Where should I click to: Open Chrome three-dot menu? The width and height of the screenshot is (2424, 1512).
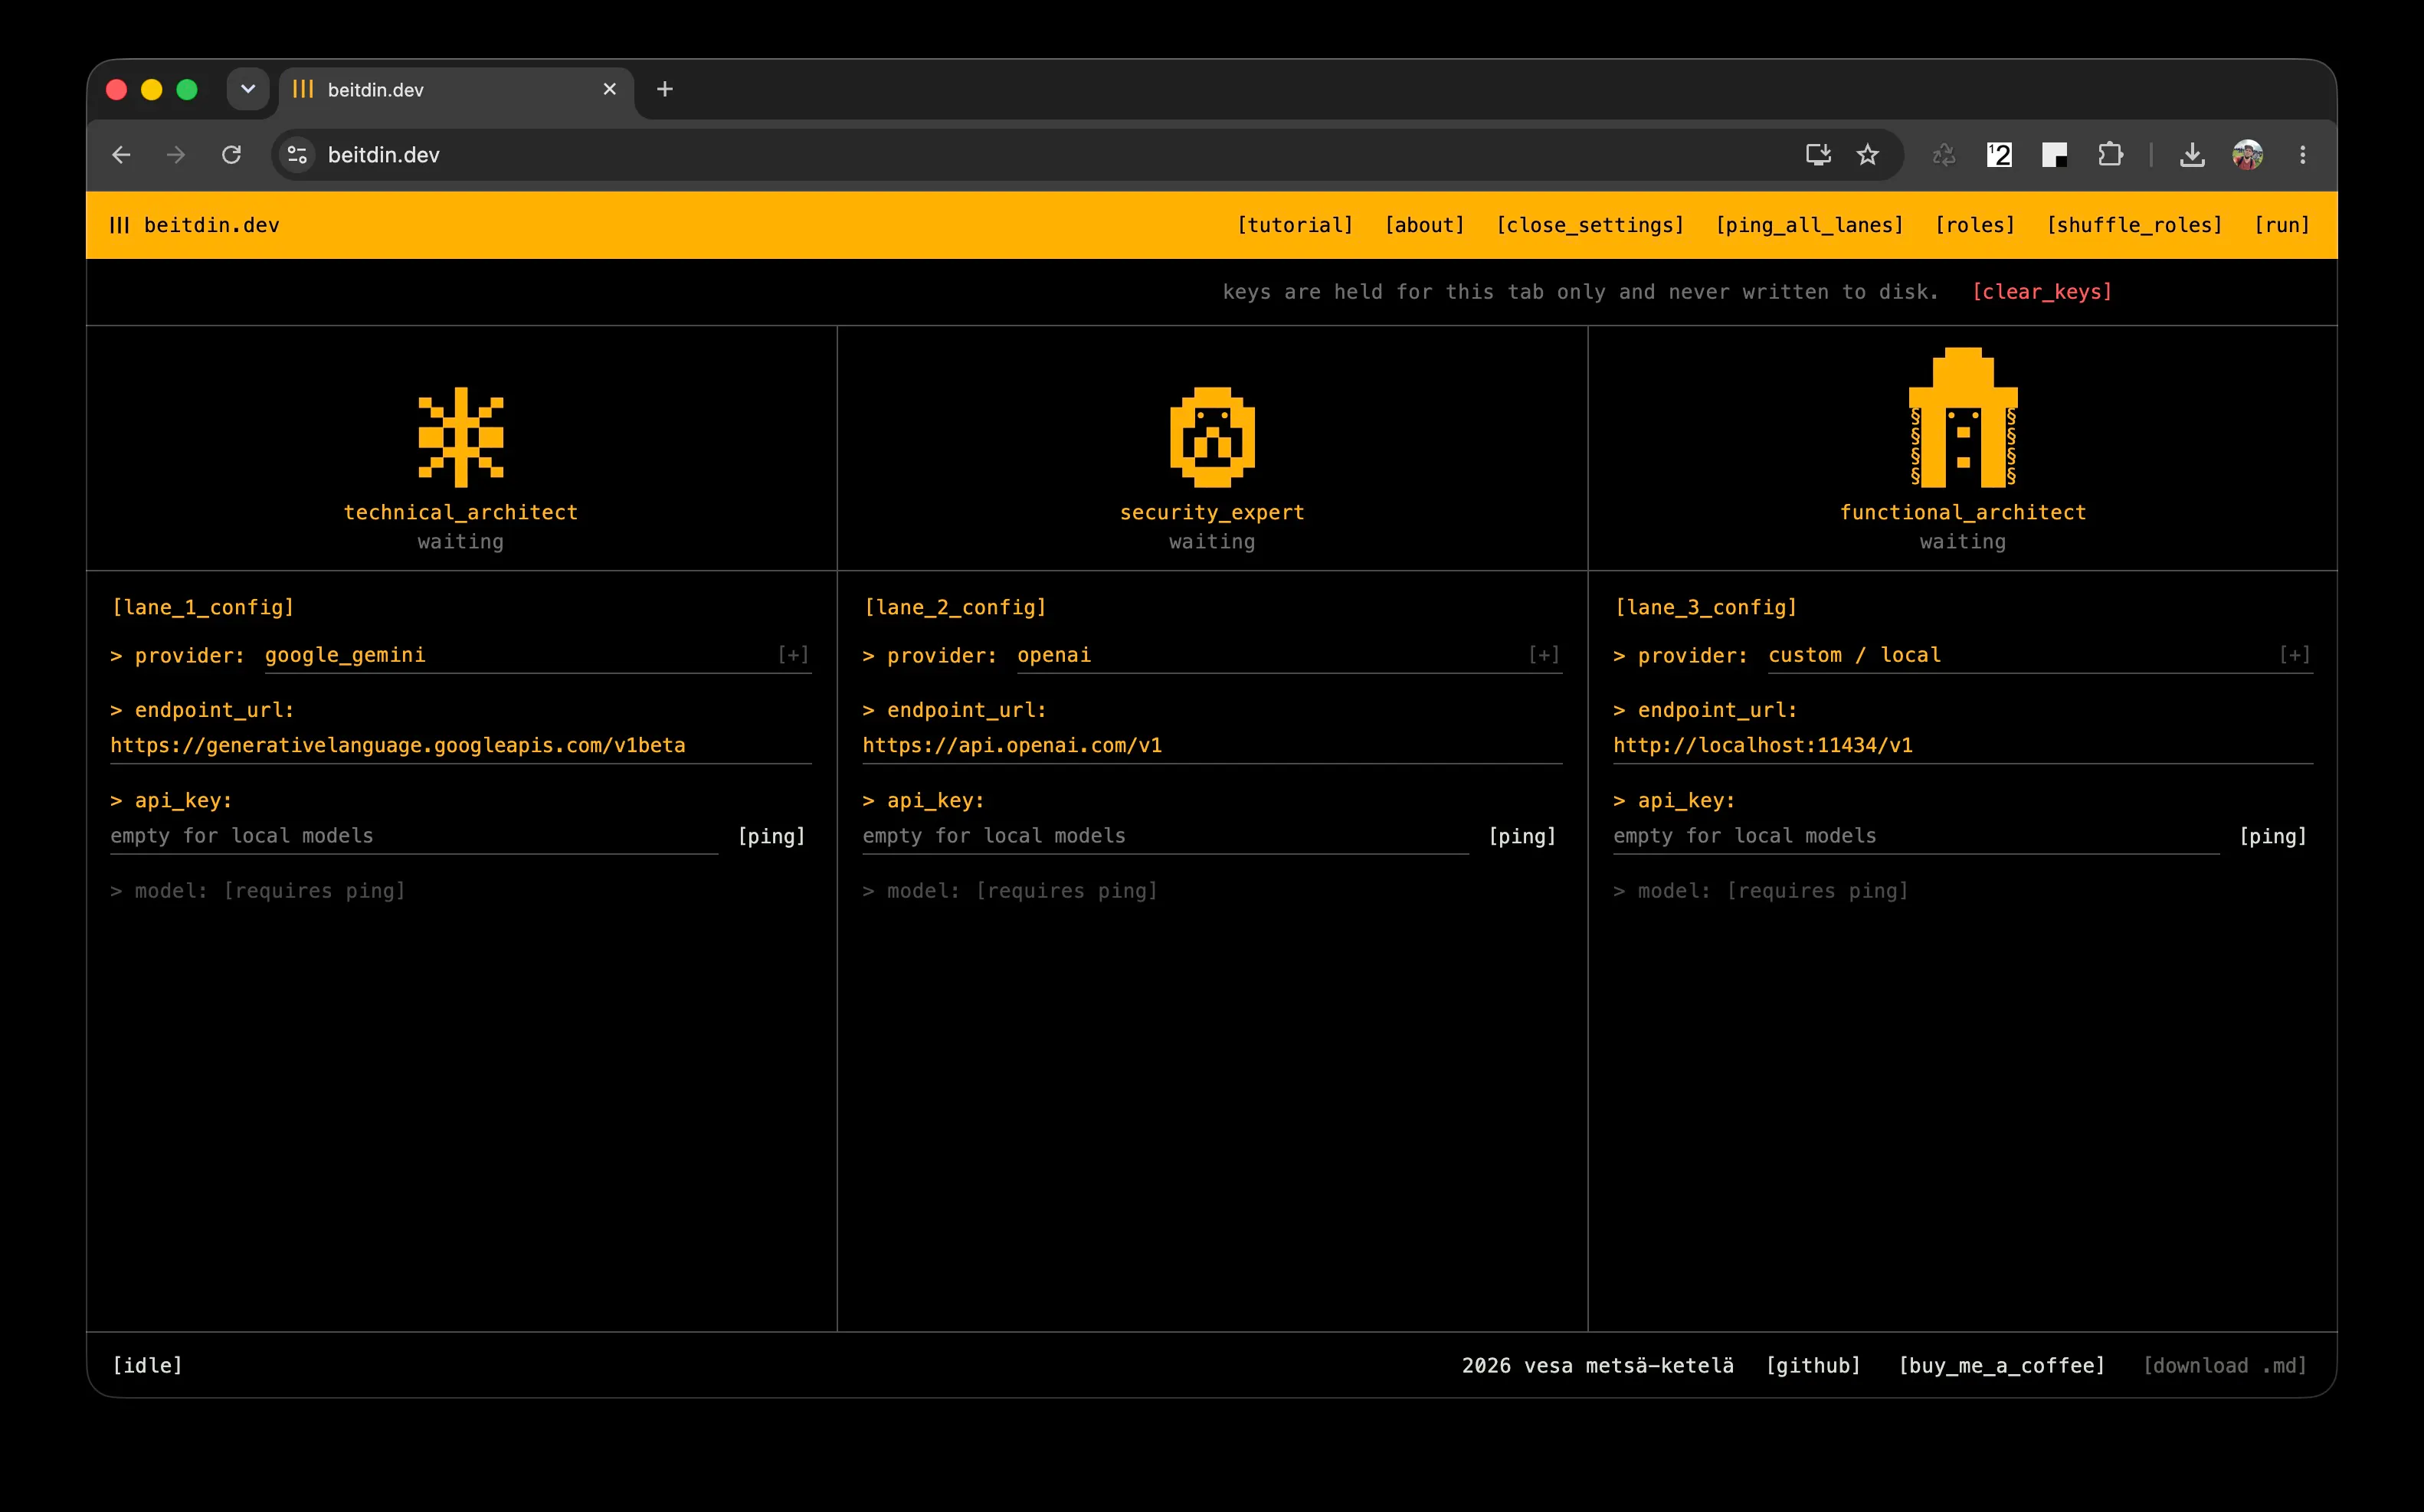tap(2302, 155)
